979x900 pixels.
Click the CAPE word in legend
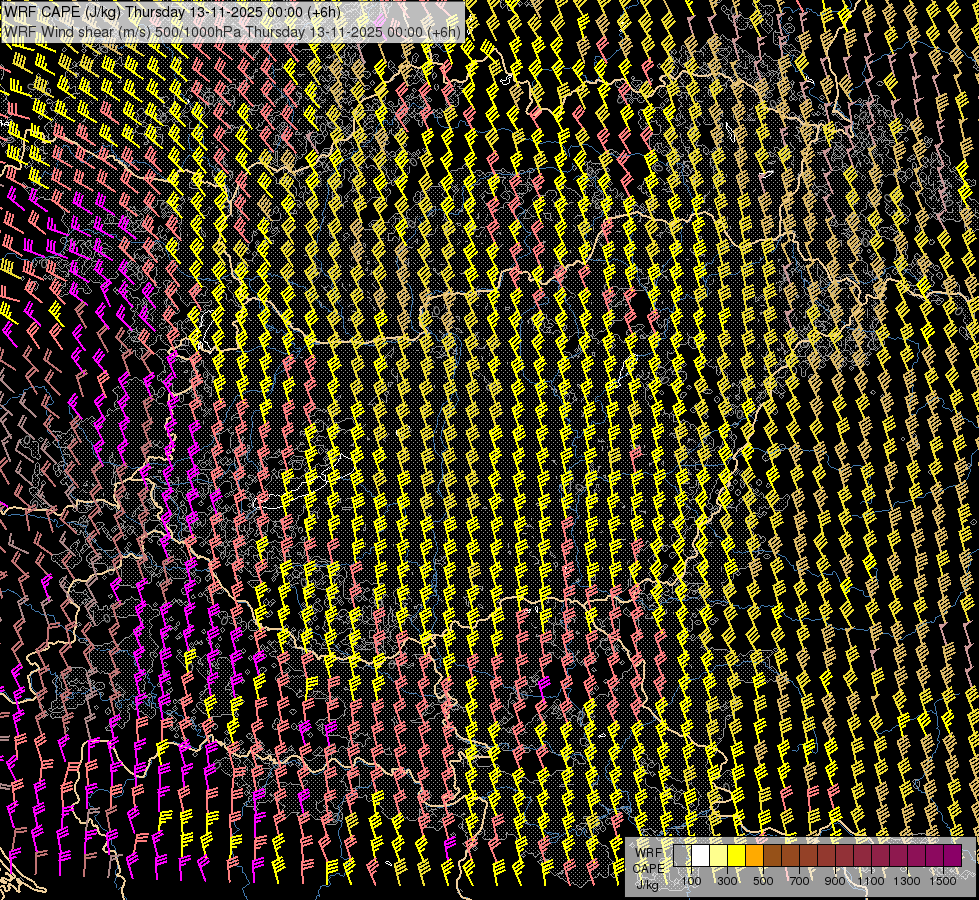point(649,868)
